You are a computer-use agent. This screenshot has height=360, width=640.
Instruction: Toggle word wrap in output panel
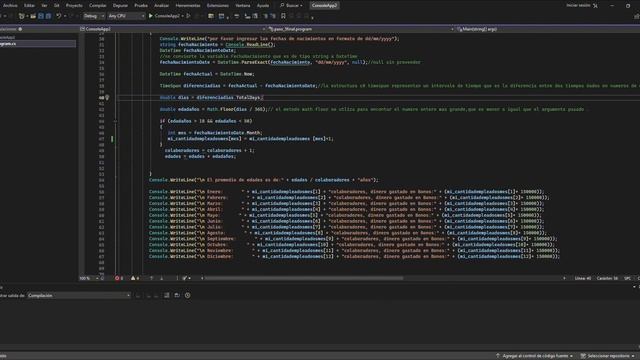[177, 296]
